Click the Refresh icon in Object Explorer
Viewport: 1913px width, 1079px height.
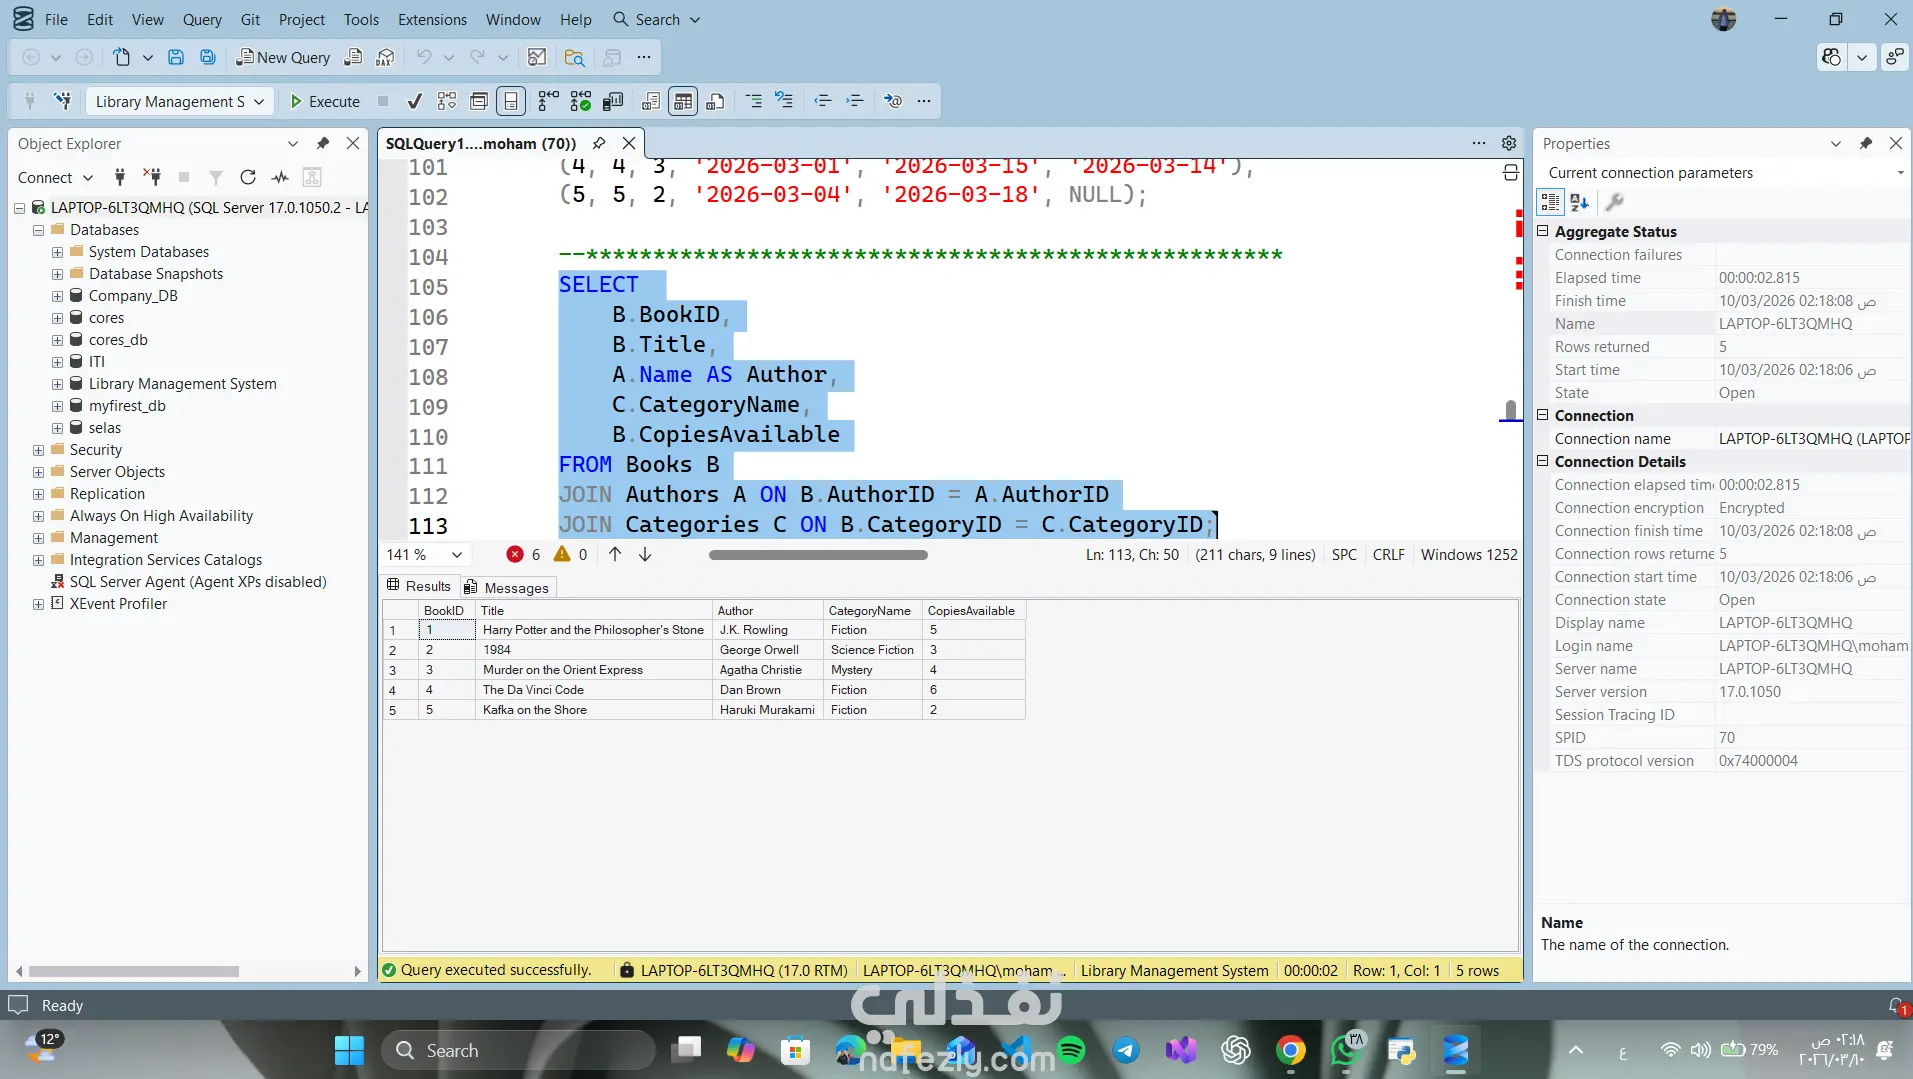click(x=248, y=177)
